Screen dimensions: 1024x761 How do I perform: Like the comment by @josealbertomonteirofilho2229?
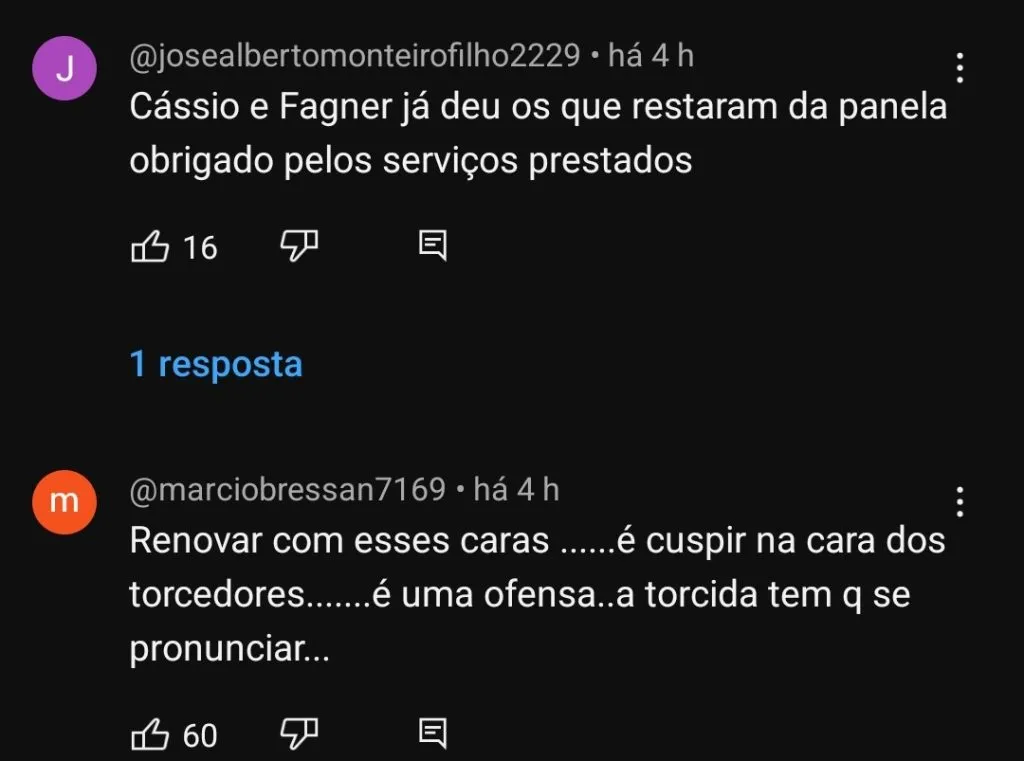(152, 246)
